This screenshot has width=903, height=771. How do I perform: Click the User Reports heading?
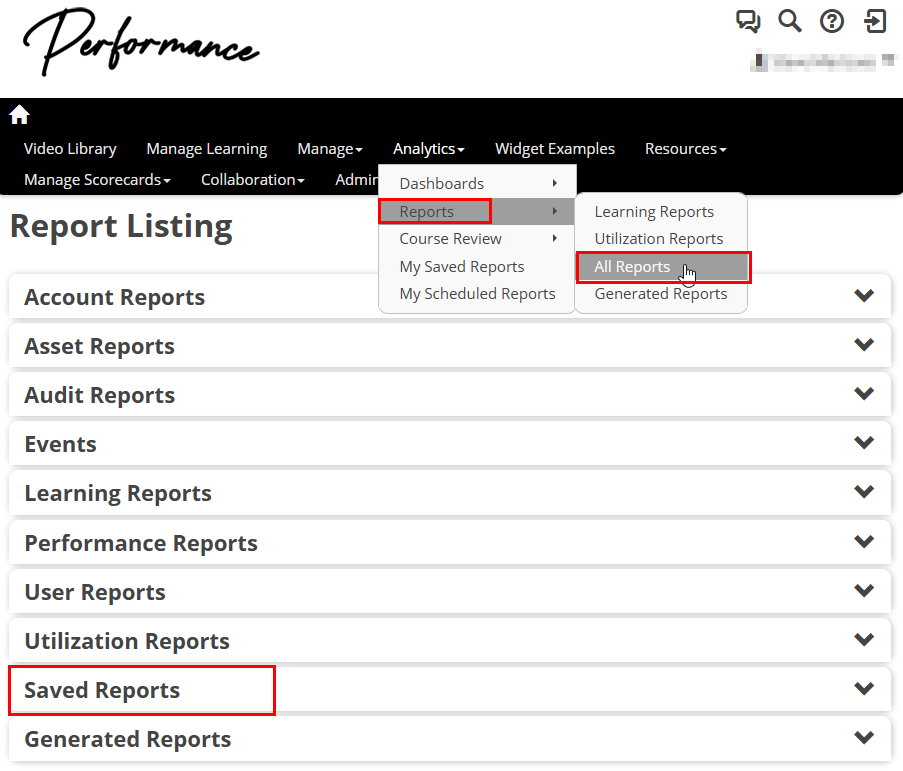[x=95, y=592]
